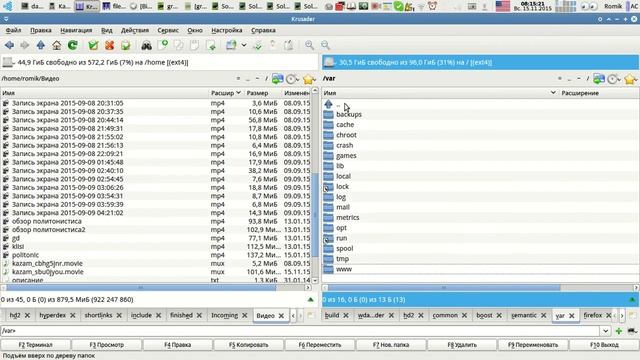Click F7 Нов. папка button
This screenshot has width=640, height=360.
coord(391,345)
